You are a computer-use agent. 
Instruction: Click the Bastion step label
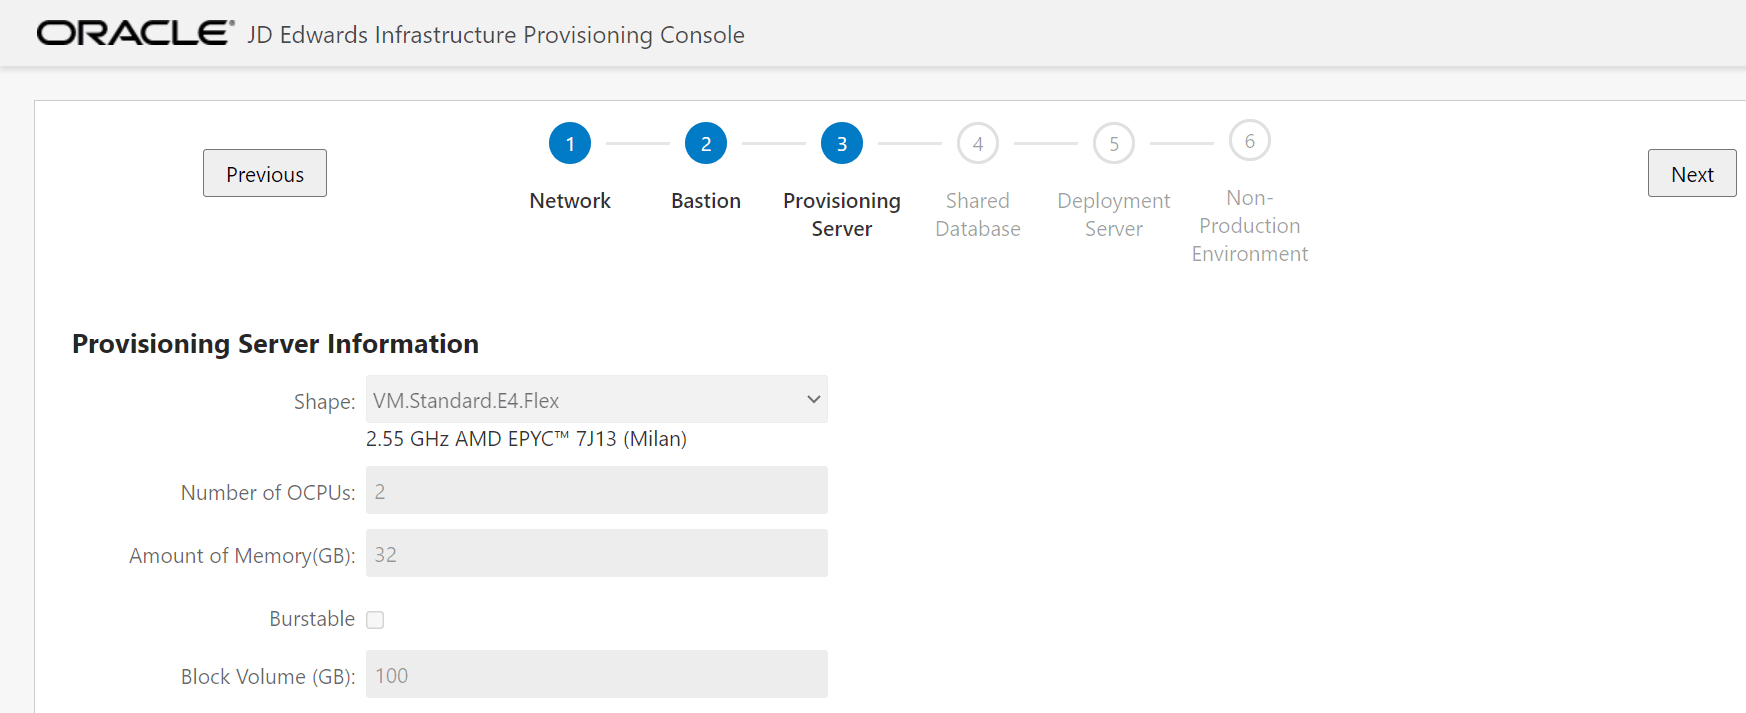[706, 201]
